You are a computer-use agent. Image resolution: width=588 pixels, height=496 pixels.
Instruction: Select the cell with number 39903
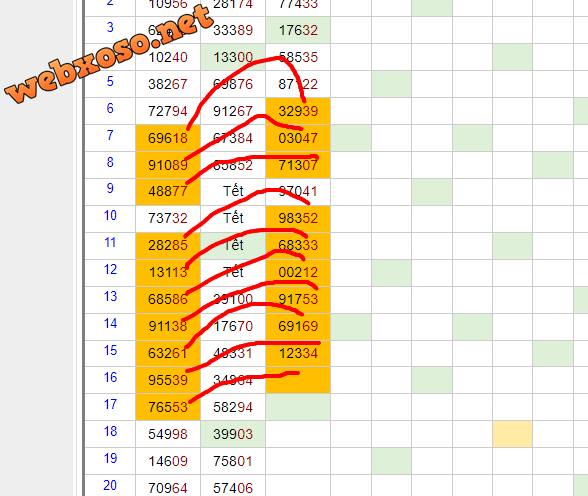(x=233, y=434)
